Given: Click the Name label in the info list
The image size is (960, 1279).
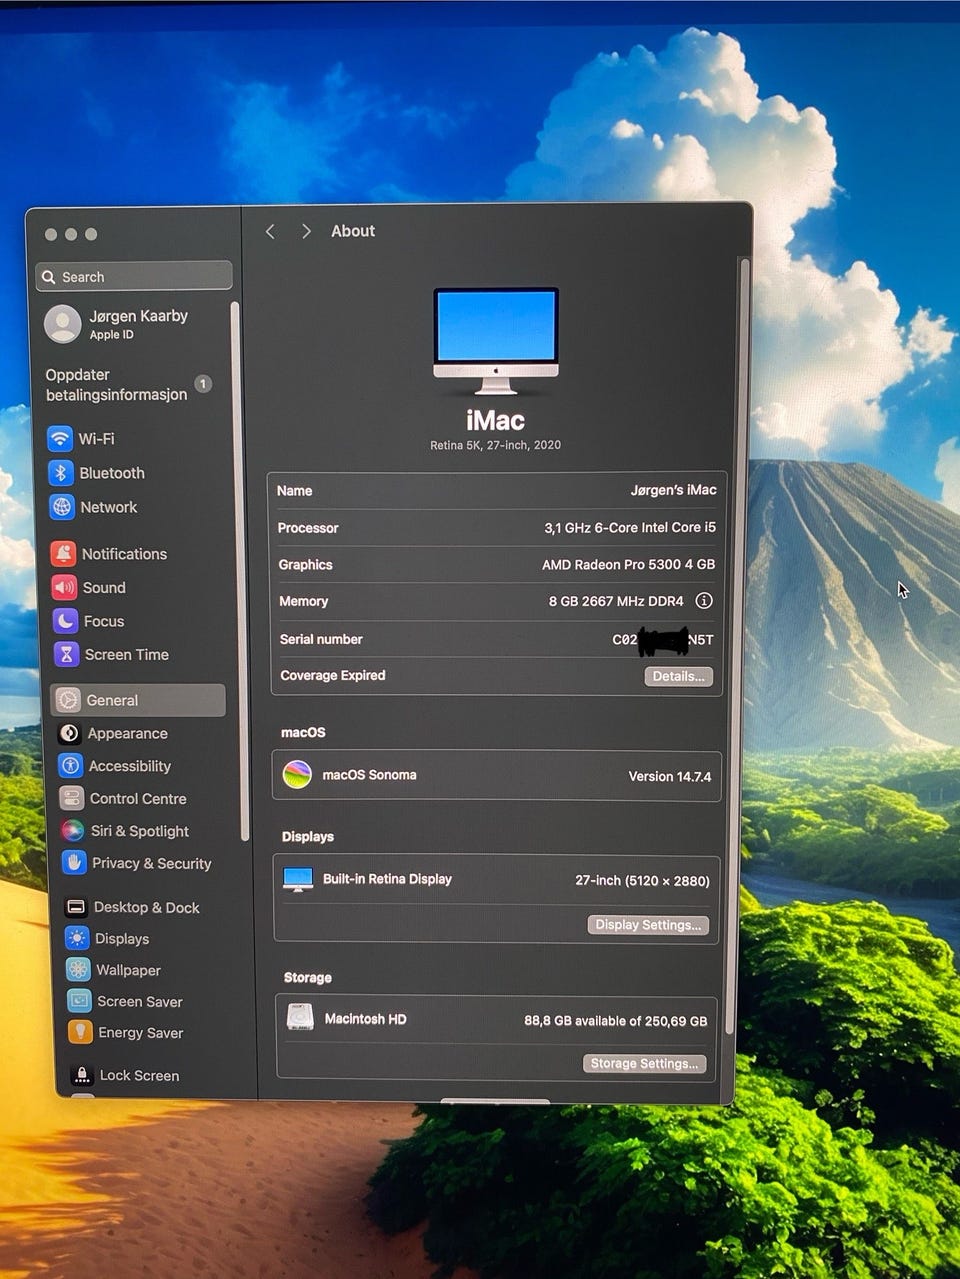Looking at the screenshot, I should [x=294, y=490].
